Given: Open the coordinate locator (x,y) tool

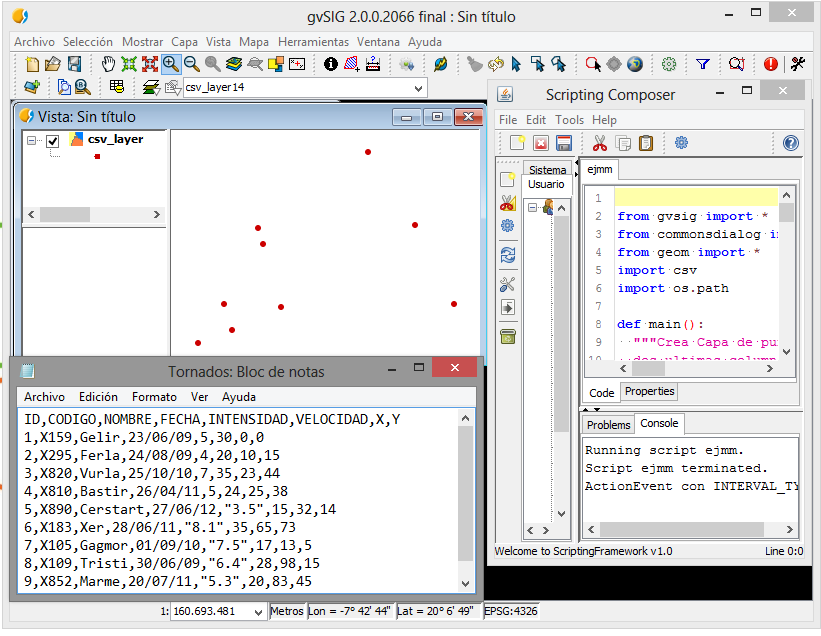Looking at the screenshot, I should (297, 64).
